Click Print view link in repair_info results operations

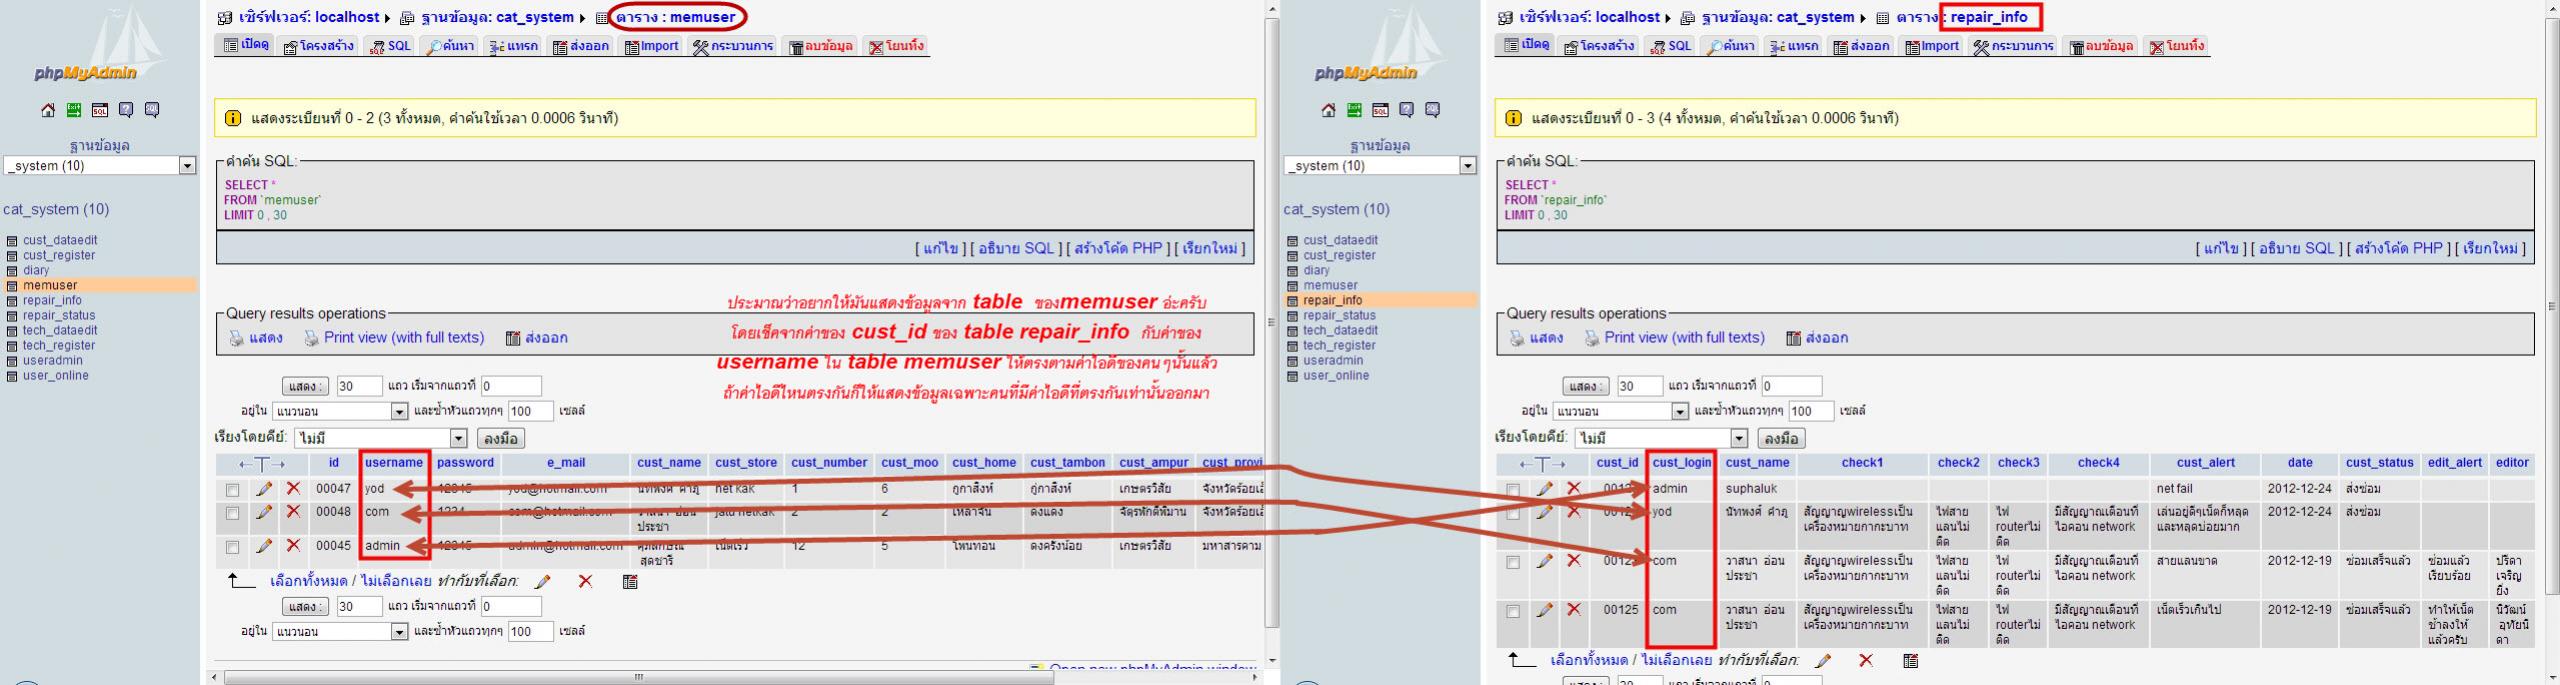point(1684,338)
